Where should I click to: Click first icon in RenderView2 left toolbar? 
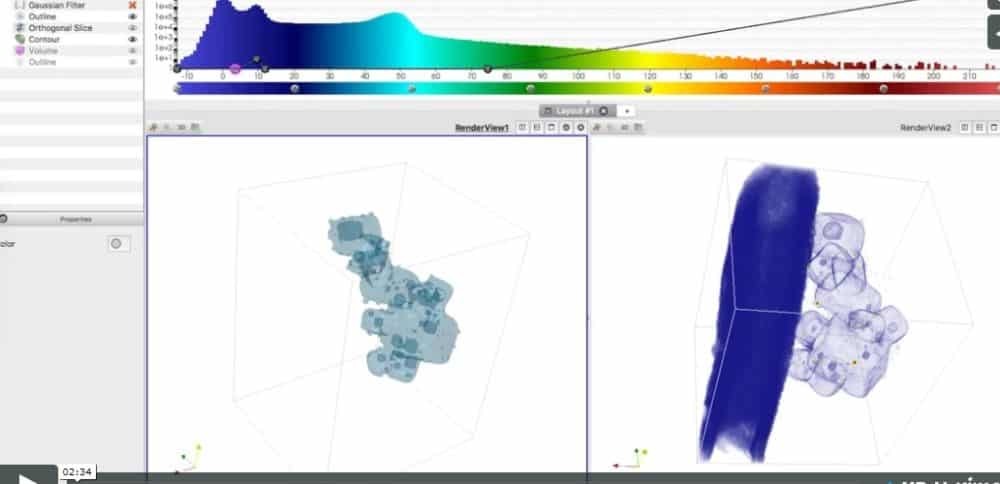click(596, 128)
